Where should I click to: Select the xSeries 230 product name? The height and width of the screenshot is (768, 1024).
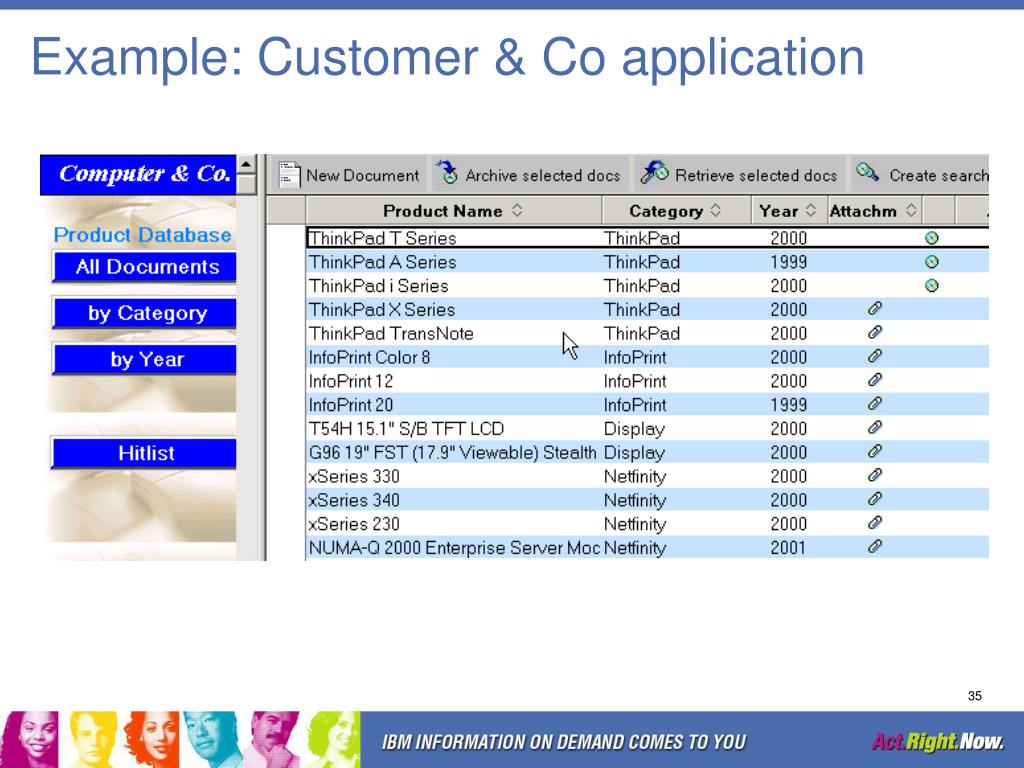coord(354,524)
